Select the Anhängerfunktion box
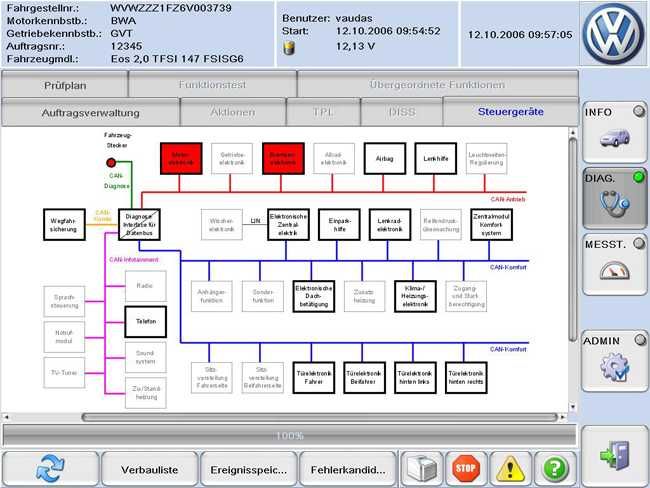The height and width of the screenshot is (488, 650). 212,296
